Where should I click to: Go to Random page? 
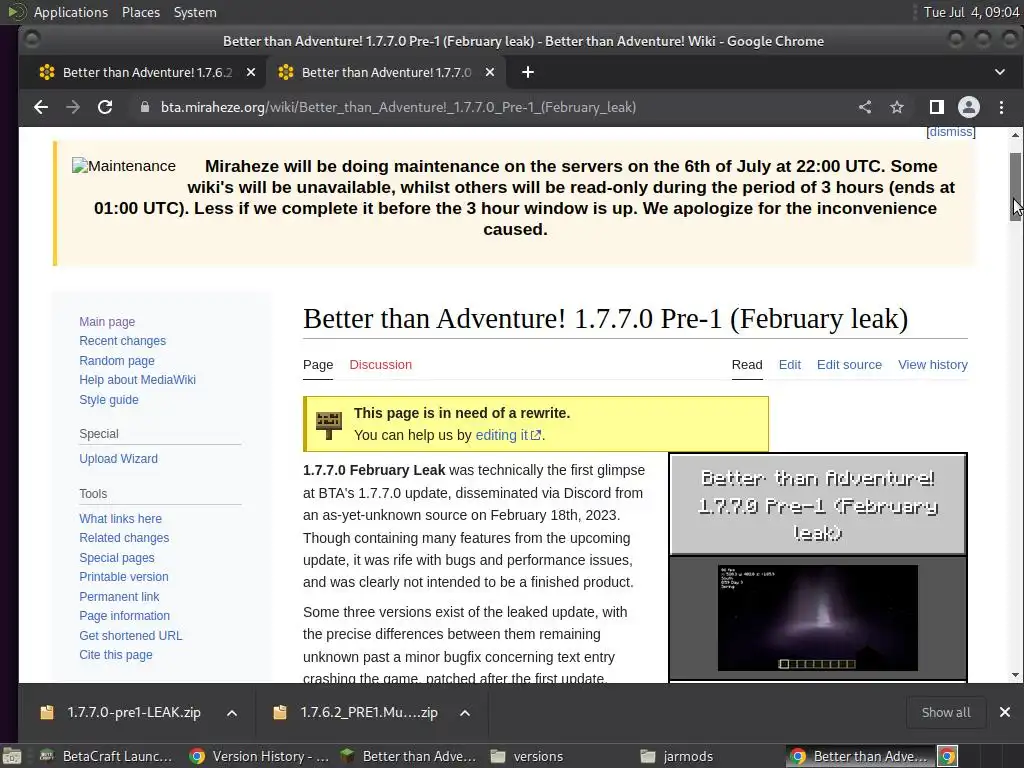(117, 360)
